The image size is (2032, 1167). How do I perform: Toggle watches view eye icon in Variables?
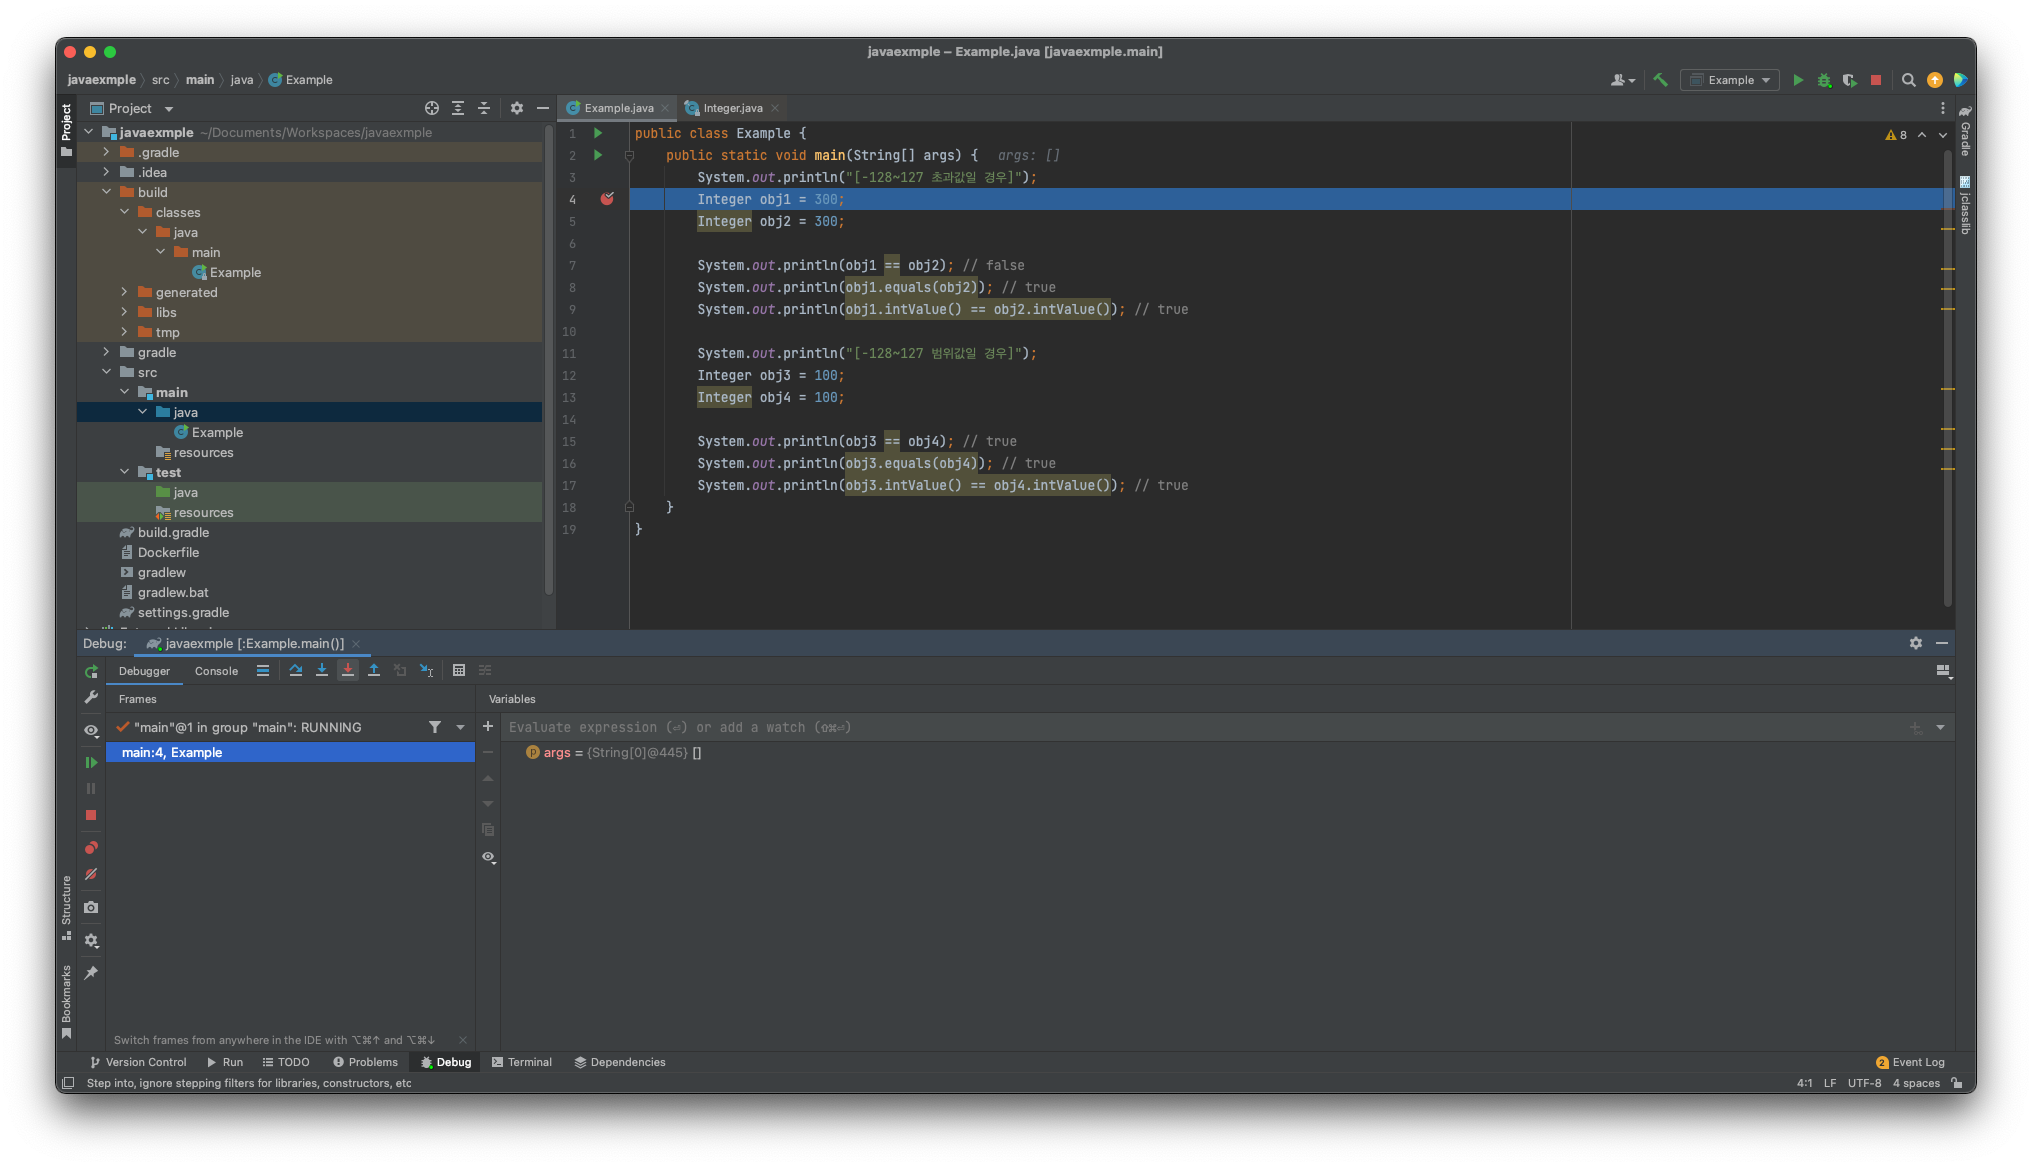pos(488,857)
